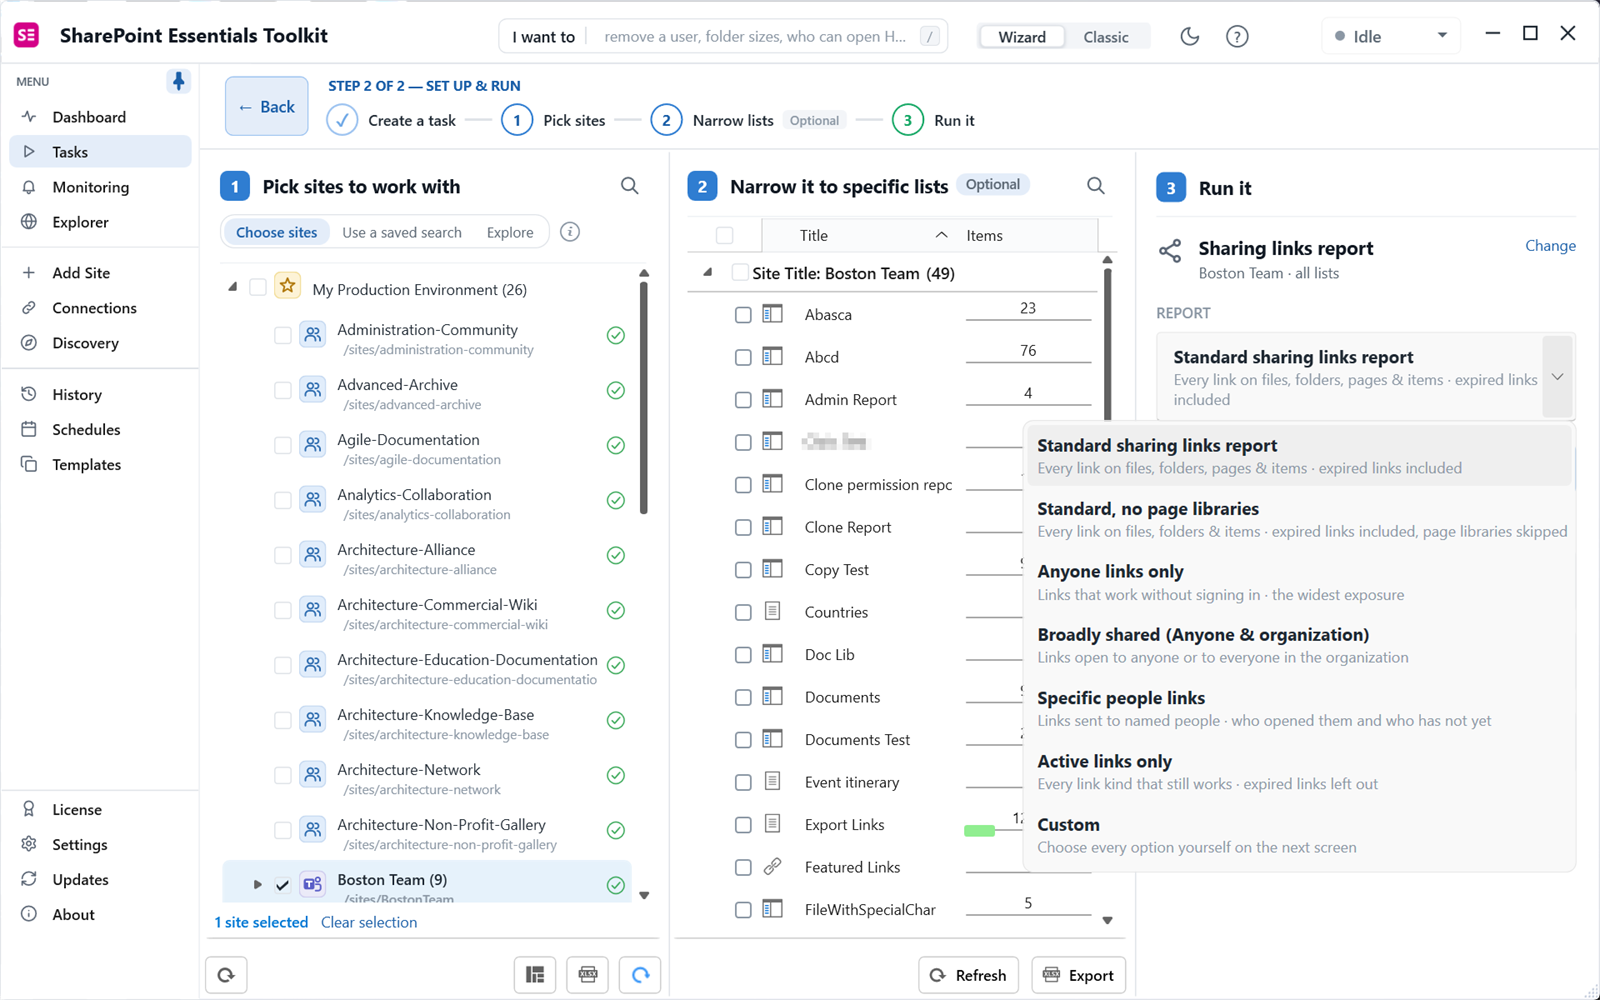Screen dimensions: 1600x1000
Task: Toggle the report type dropdown chevron
Action: (x=1557, y=377)
